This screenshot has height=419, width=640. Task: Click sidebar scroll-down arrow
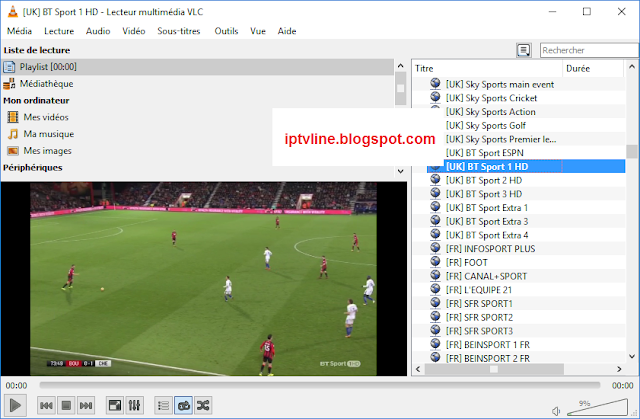click(400, 171)
